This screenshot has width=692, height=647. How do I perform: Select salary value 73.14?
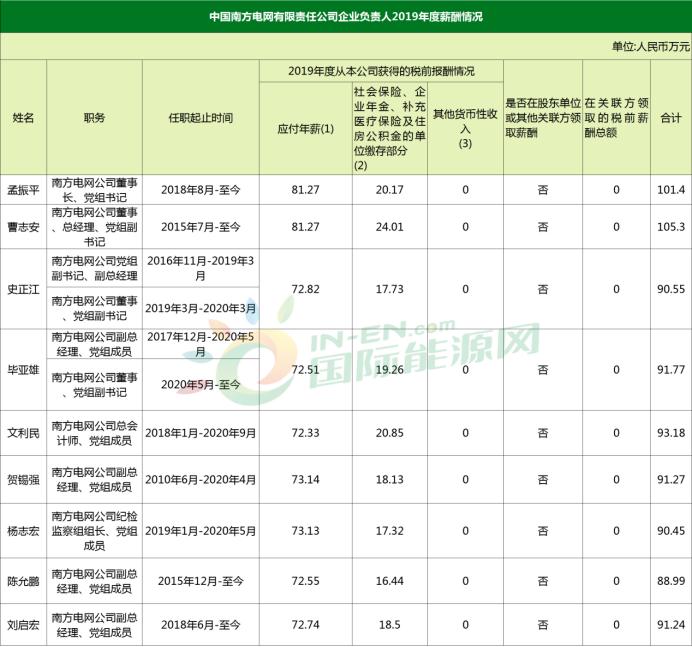point(305,480)
